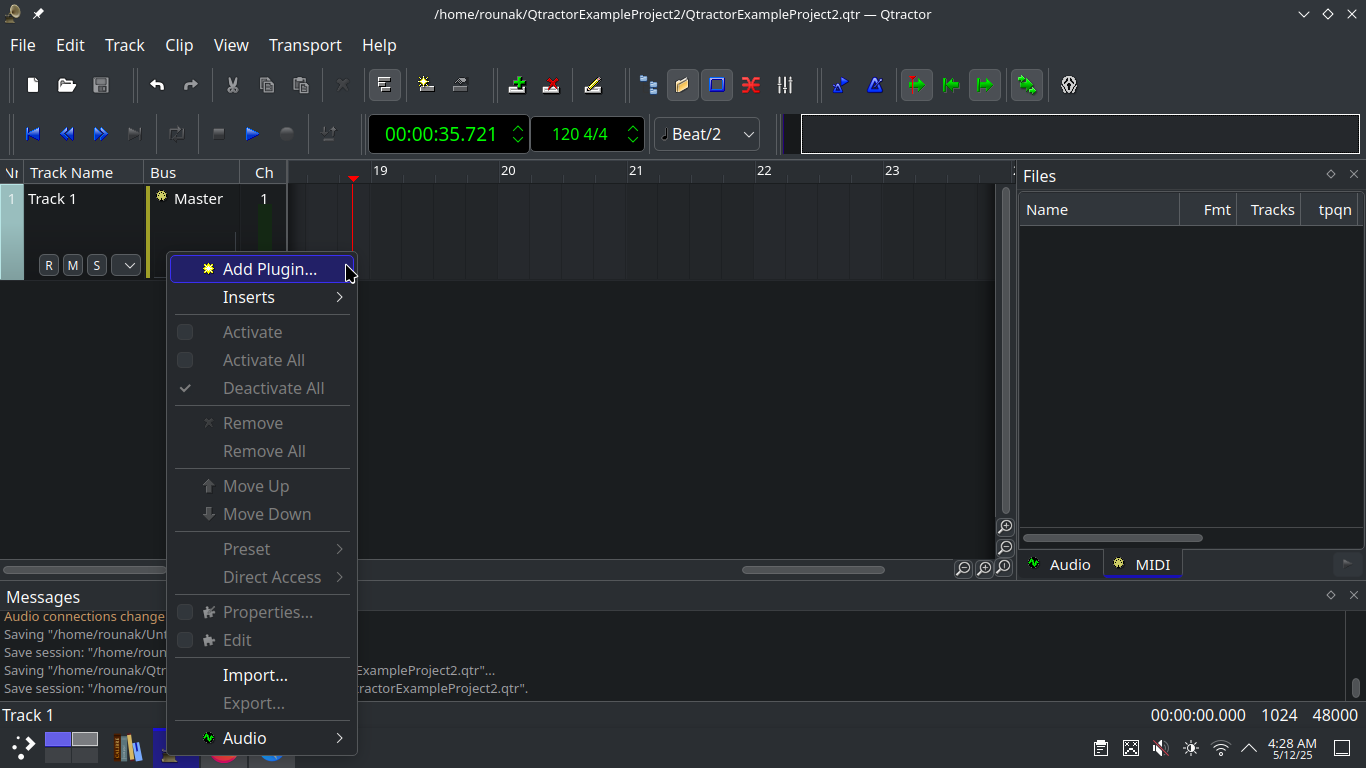1366x768 pixels.
Task: Open the Mixer window icon
Action: pos(785,85)
